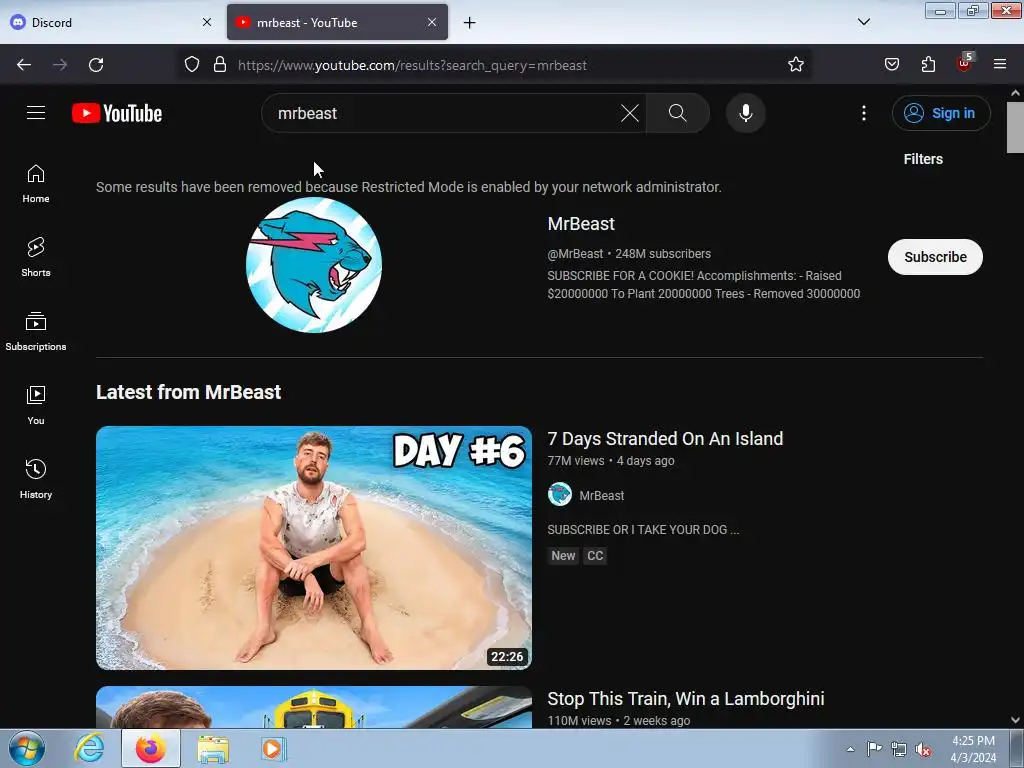Click scrollbar down arrow
Viewport: 1024px width, 768px height.
pyautogui.click(x=1015, y=720)
